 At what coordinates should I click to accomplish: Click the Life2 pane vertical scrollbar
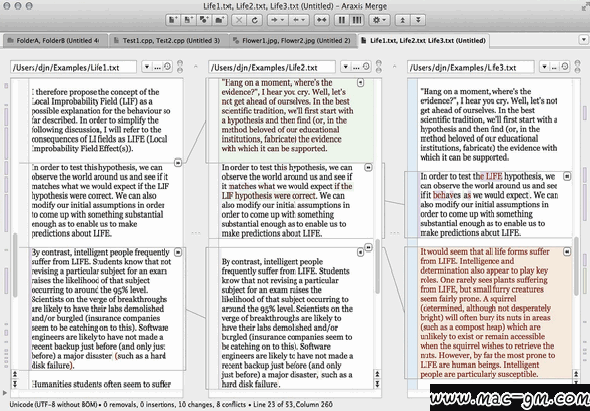(377, 266)
